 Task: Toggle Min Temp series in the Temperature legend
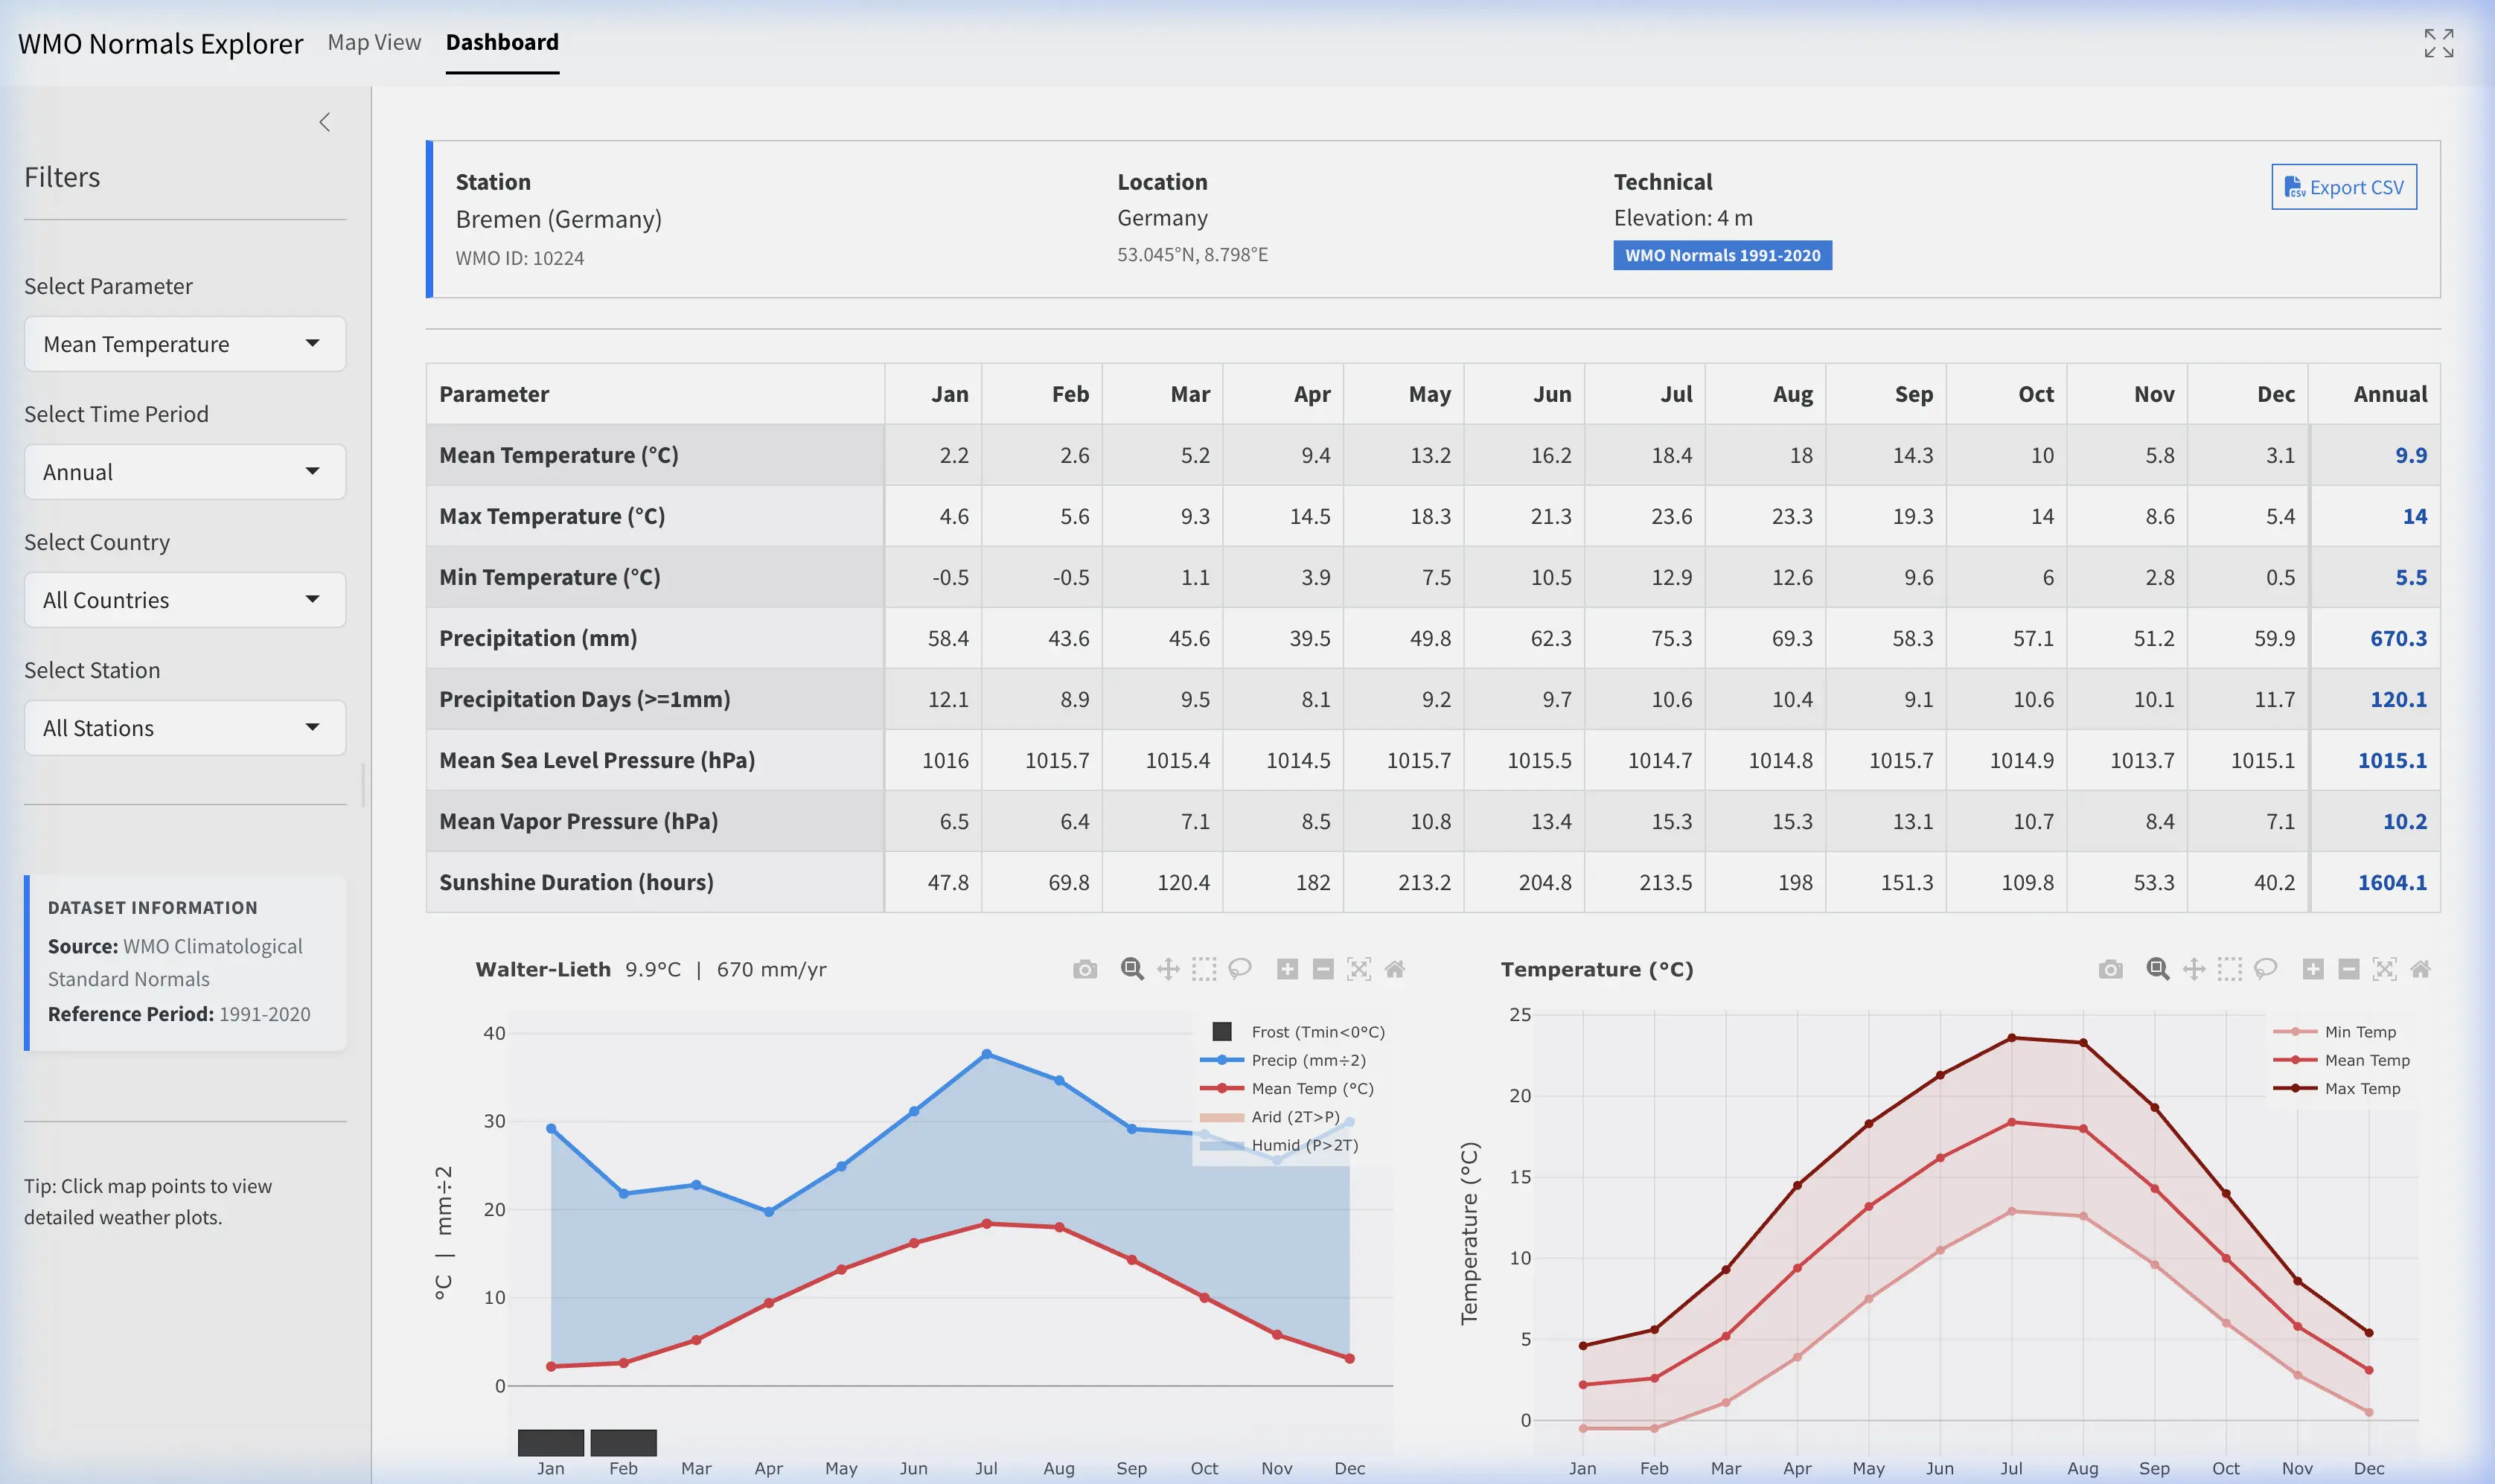(x=2362, y=1031)
